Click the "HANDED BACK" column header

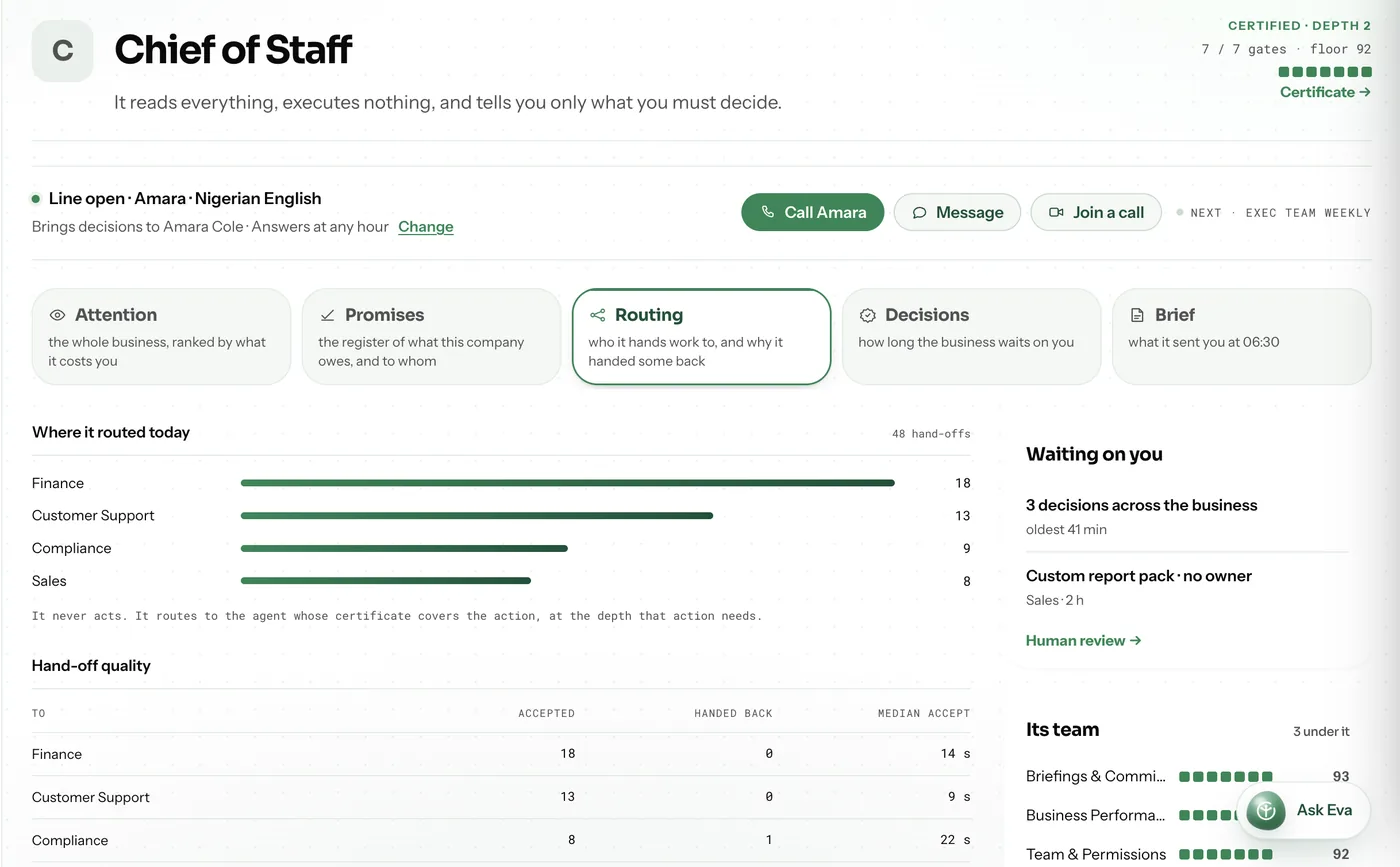(734, 713)
